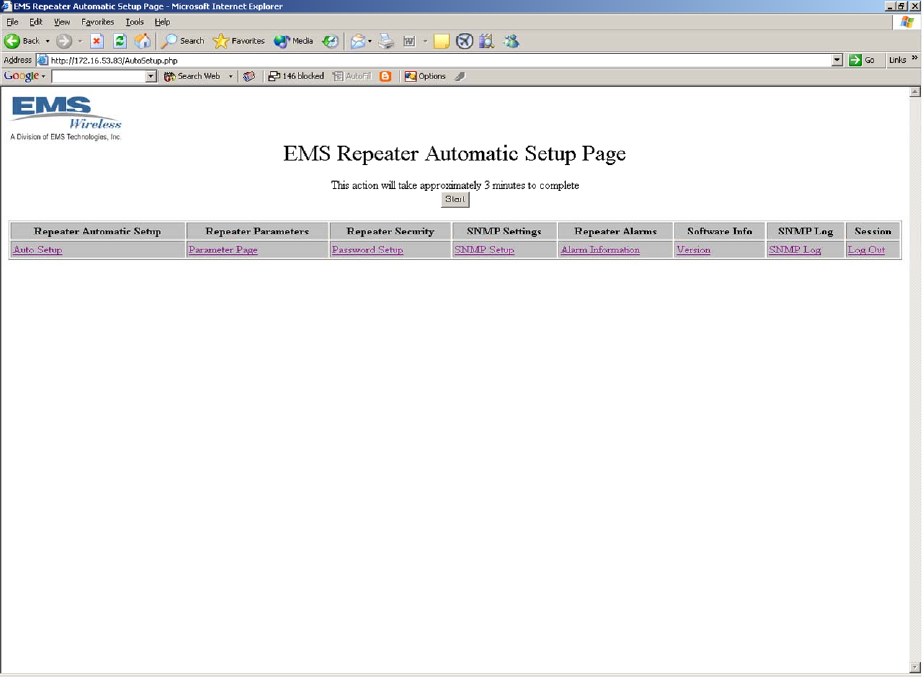Open the Password Setup link

point(368,250)
